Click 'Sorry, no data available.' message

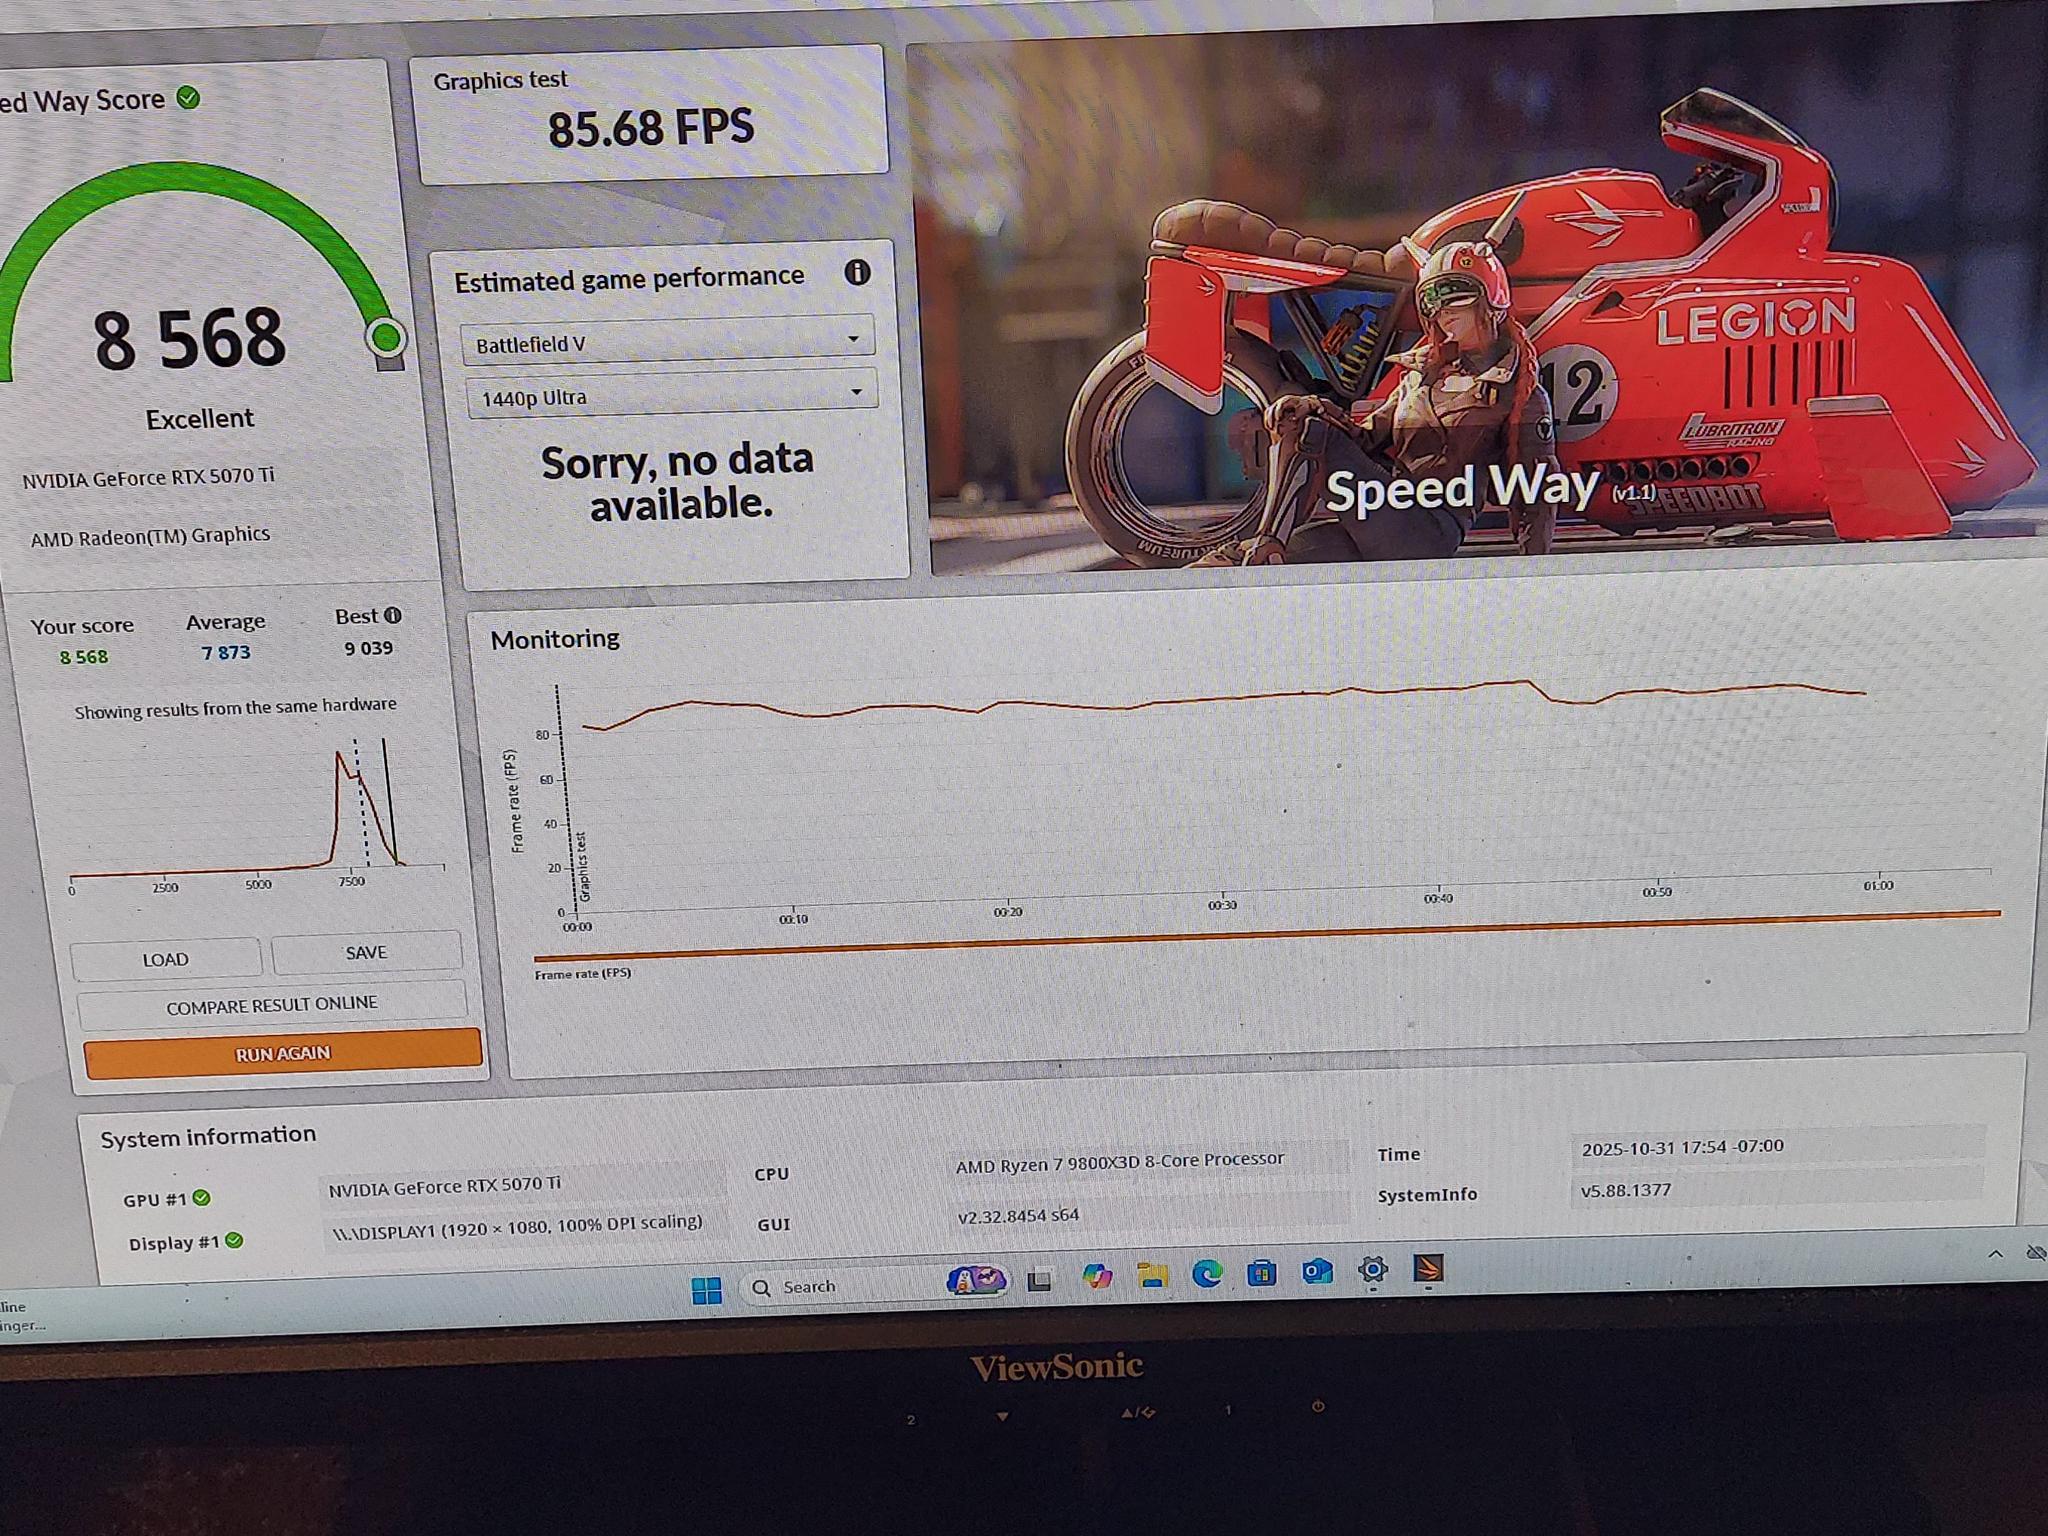pyautogui.click(x=679, y=482)
